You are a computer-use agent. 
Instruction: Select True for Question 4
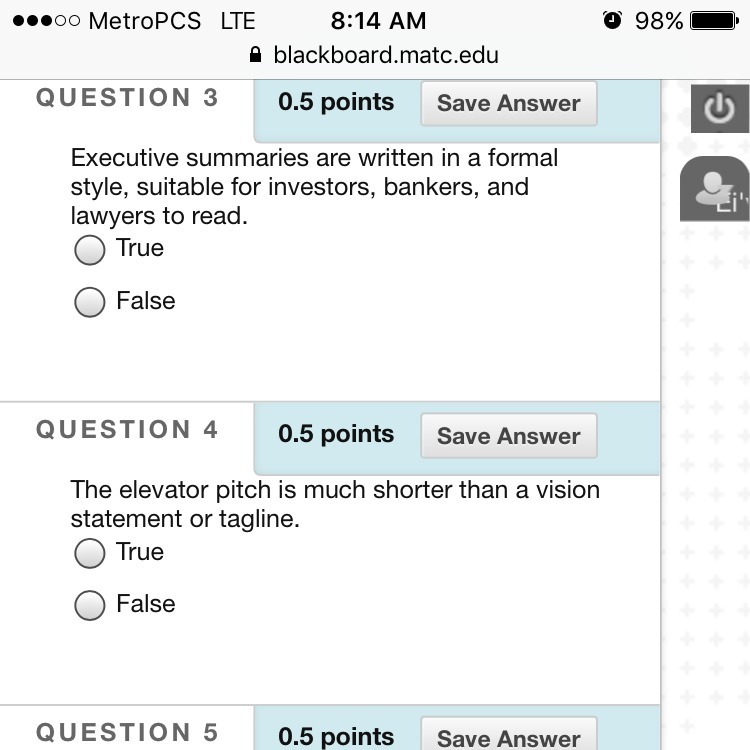[90, 553]
